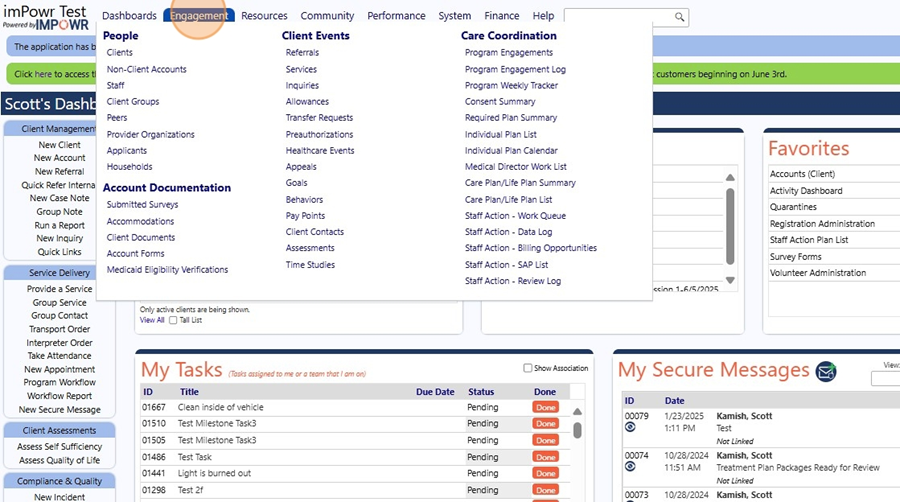Open Client Groups
The height and width of the screenshot is (502, 900).
[133, 101]
